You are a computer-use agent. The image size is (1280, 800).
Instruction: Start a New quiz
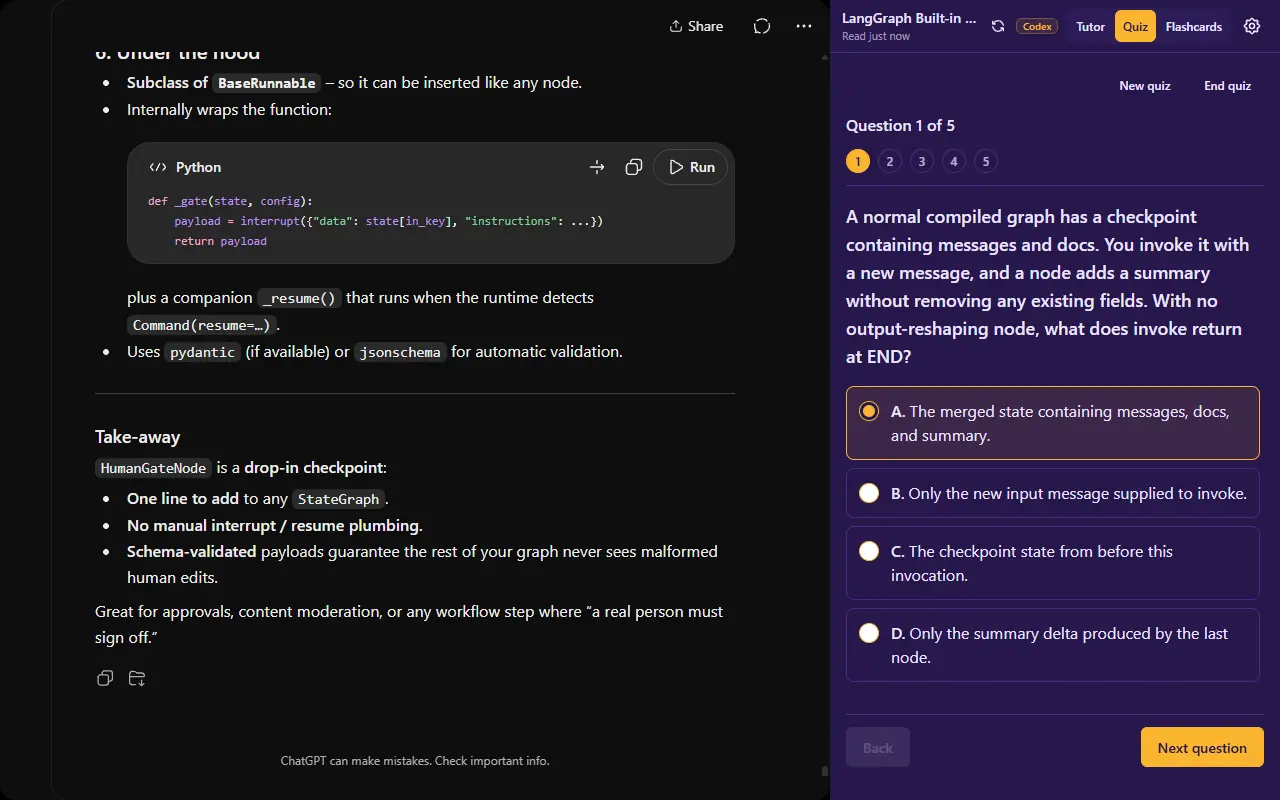tap(1145, 86)
